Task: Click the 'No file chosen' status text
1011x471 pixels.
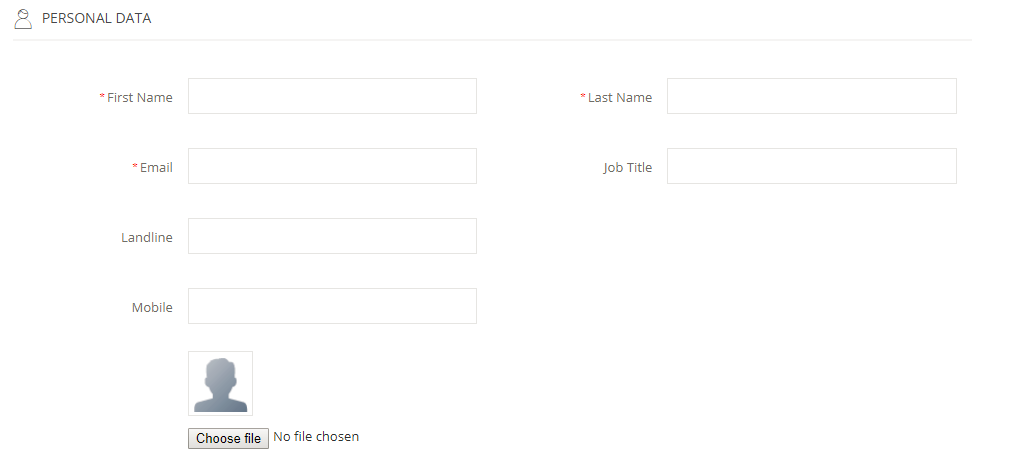Action: coord(316,437)
